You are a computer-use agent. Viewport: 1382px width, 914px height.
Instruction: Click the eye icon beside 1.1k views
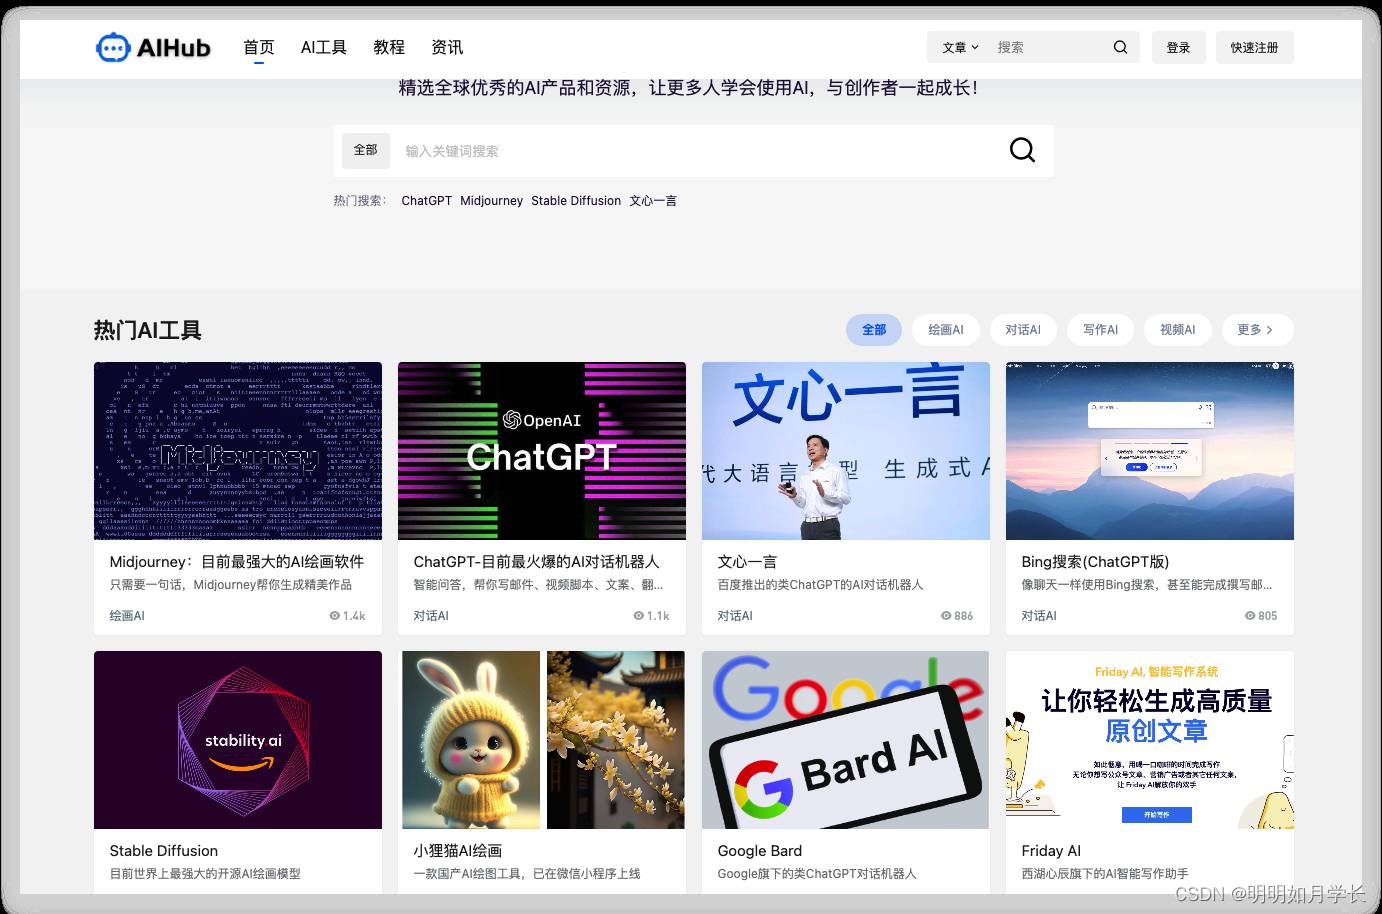coord(639,616)
